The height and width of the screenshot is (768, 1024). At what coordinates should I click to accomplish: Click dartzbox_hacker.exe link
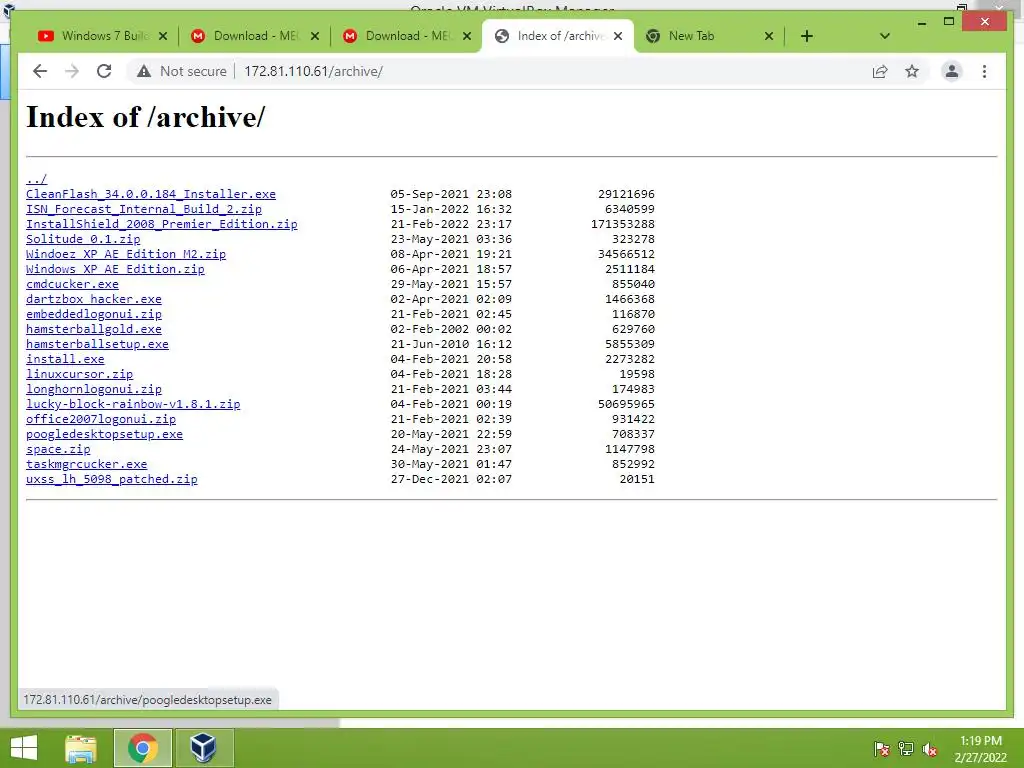click(x=93, y=299)
